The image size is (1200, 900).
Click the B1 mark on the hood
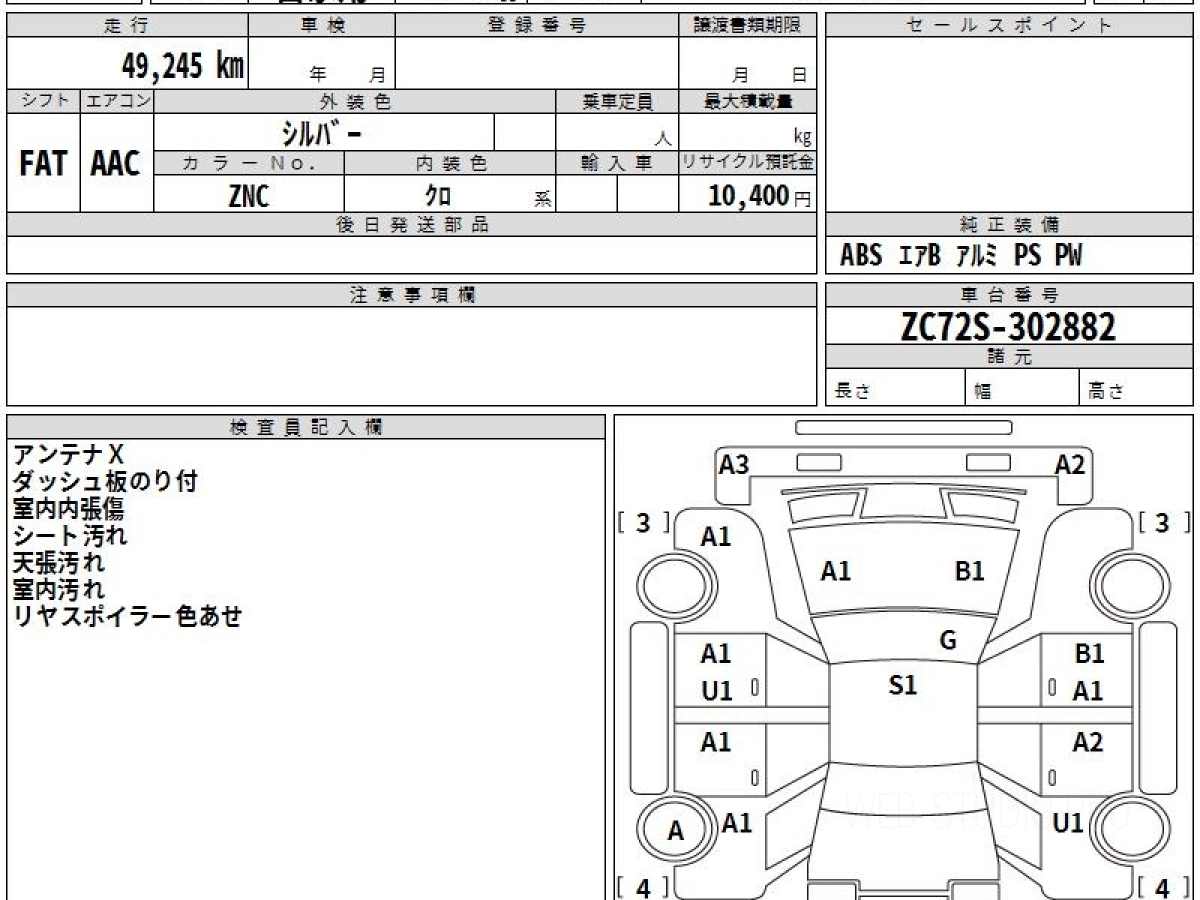tap(969, 571)
